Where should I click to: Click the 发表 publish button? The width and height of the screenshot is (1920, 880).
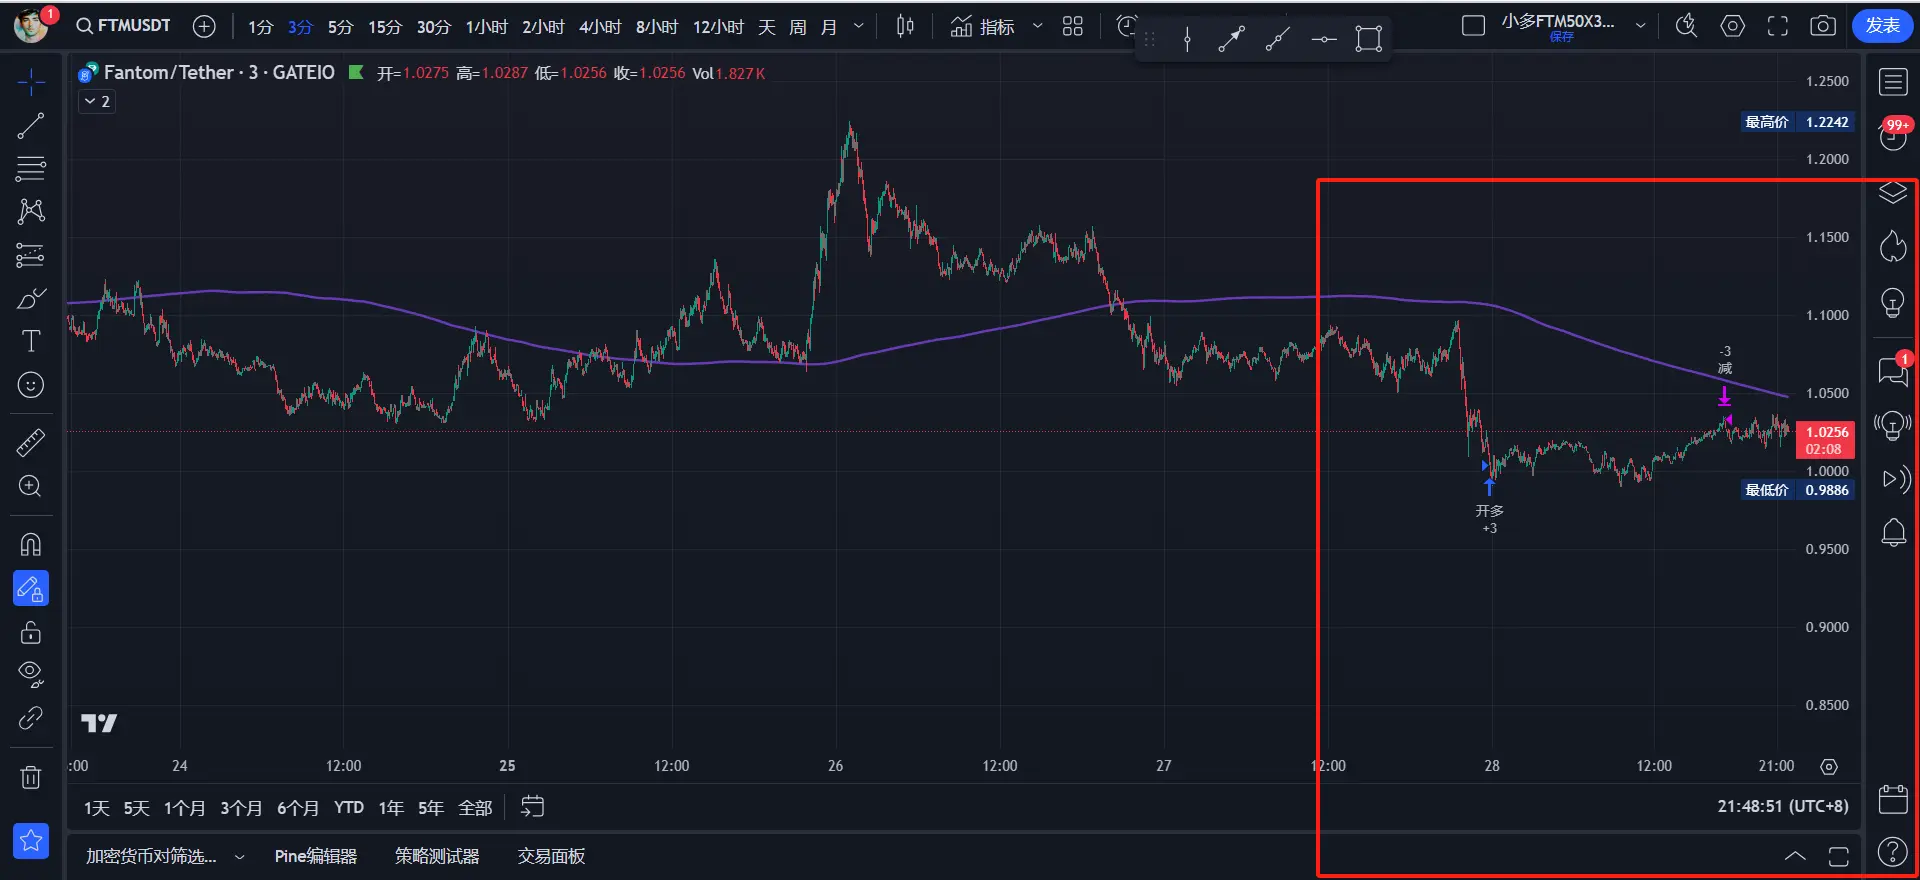click(x=1883, y=26)
